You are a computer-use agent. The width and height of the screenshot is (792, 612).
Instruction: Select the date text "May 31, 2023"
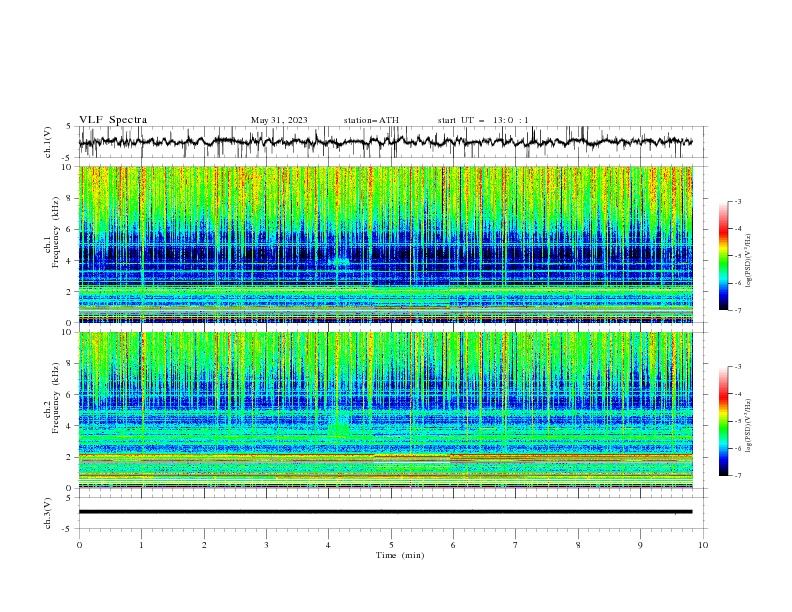pos(279,120)
